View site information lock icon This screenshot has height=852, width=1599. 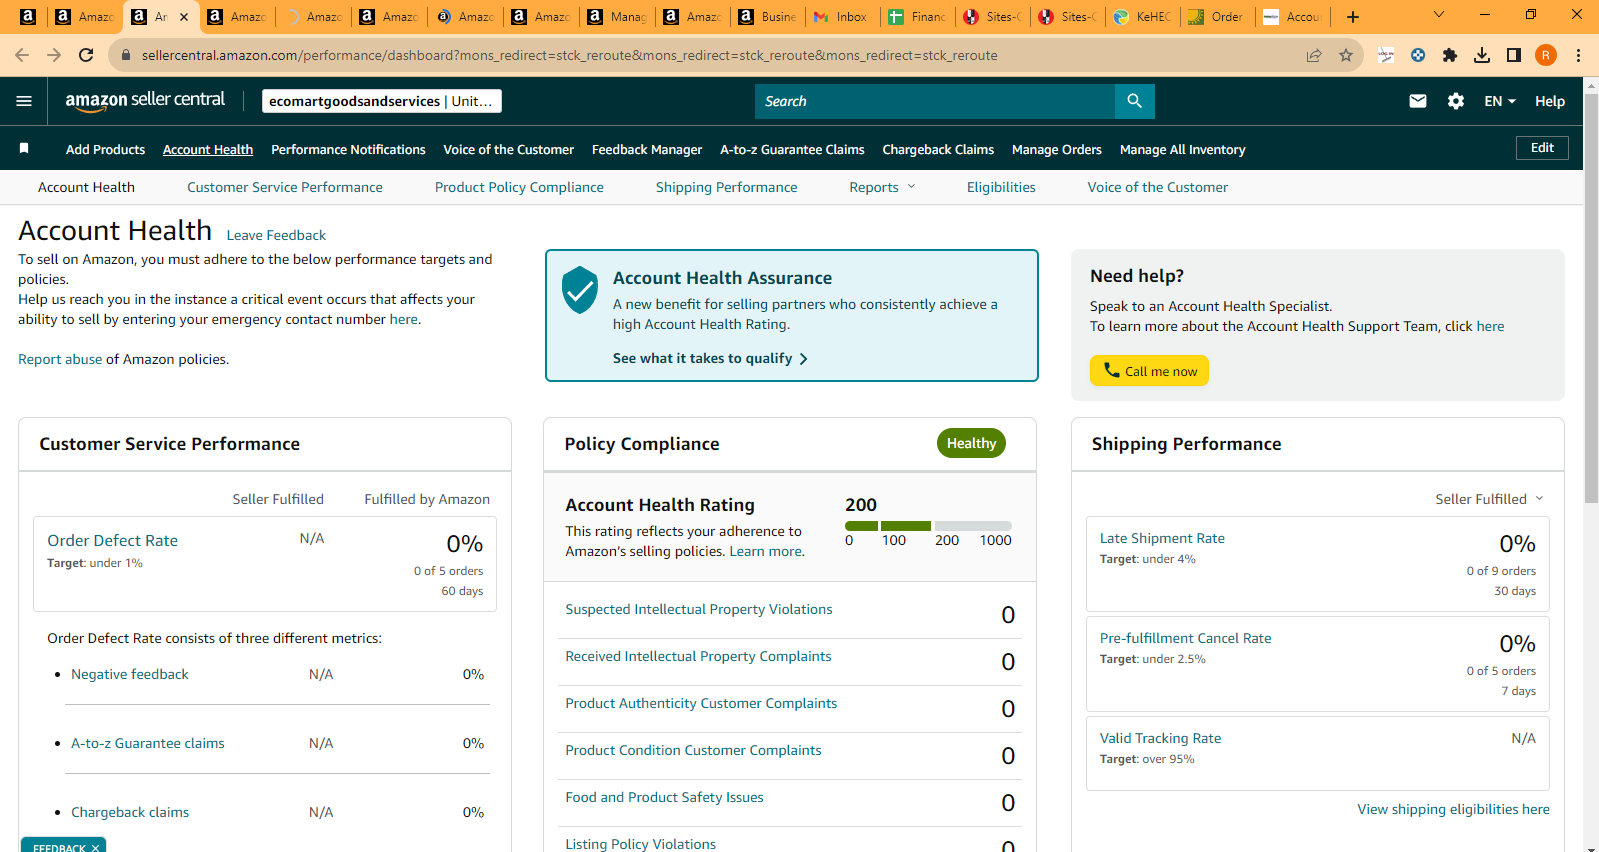126,55
